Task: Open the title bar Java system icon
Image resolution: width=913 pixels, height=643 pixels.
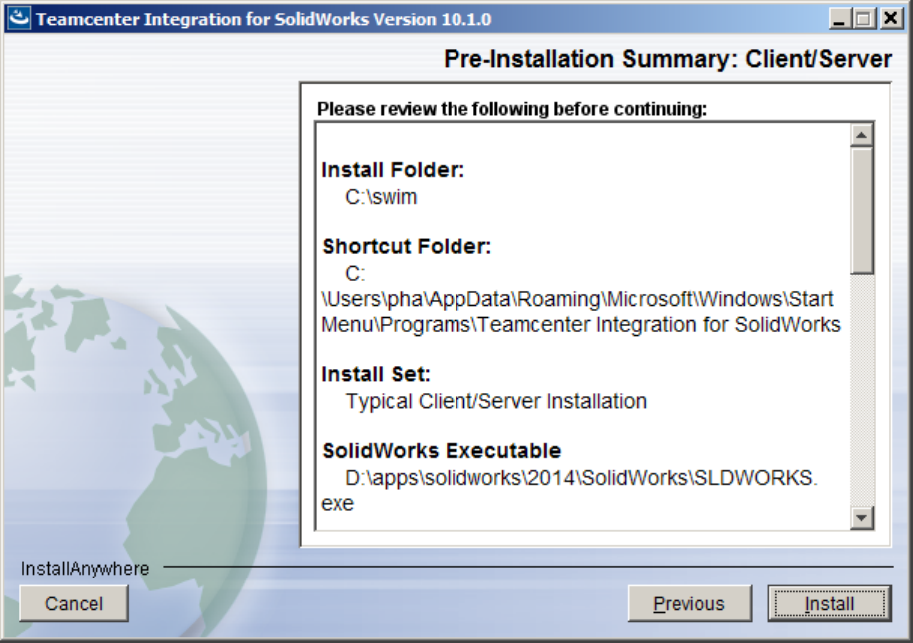Action: tap(19, 19)
